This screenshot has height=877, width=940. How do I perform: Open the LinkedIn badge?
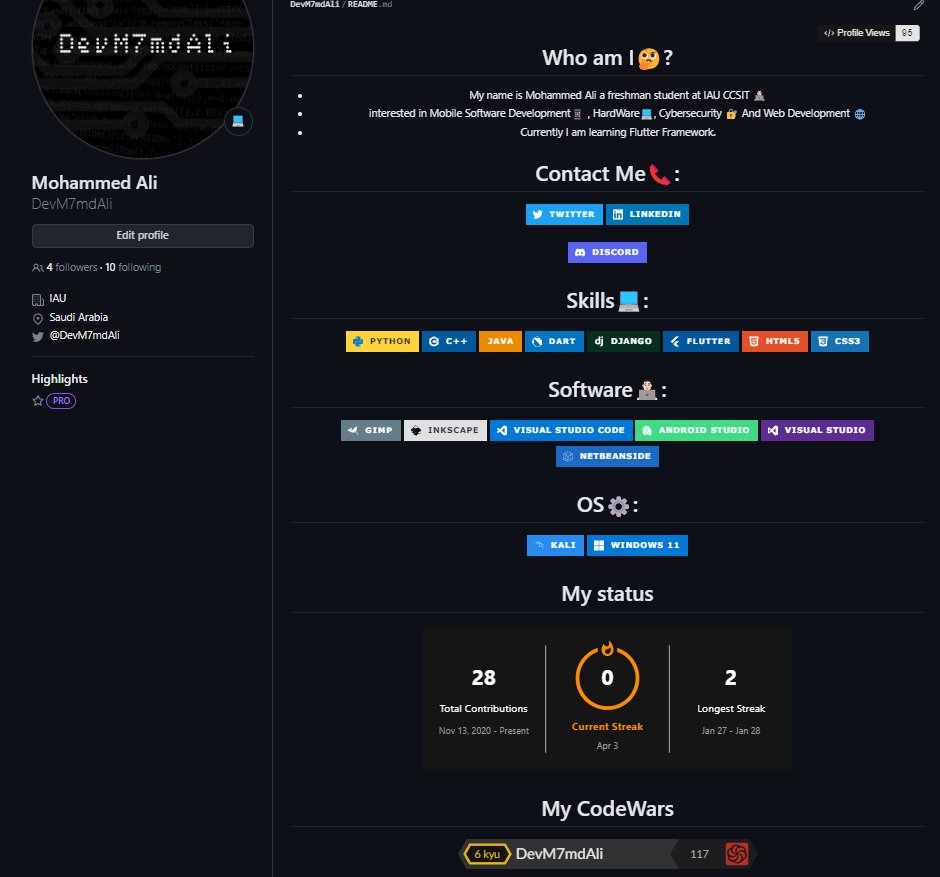[647, 214]
